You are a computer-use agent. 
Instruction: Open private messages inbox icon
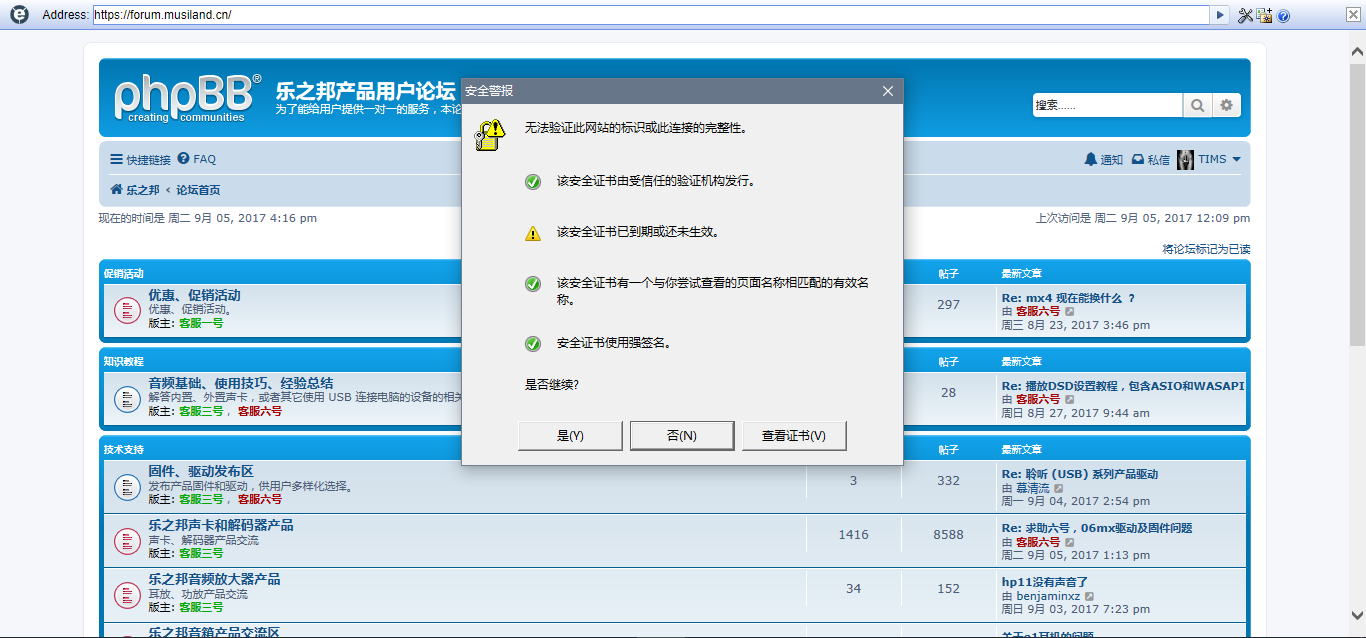pos(1138,159)
